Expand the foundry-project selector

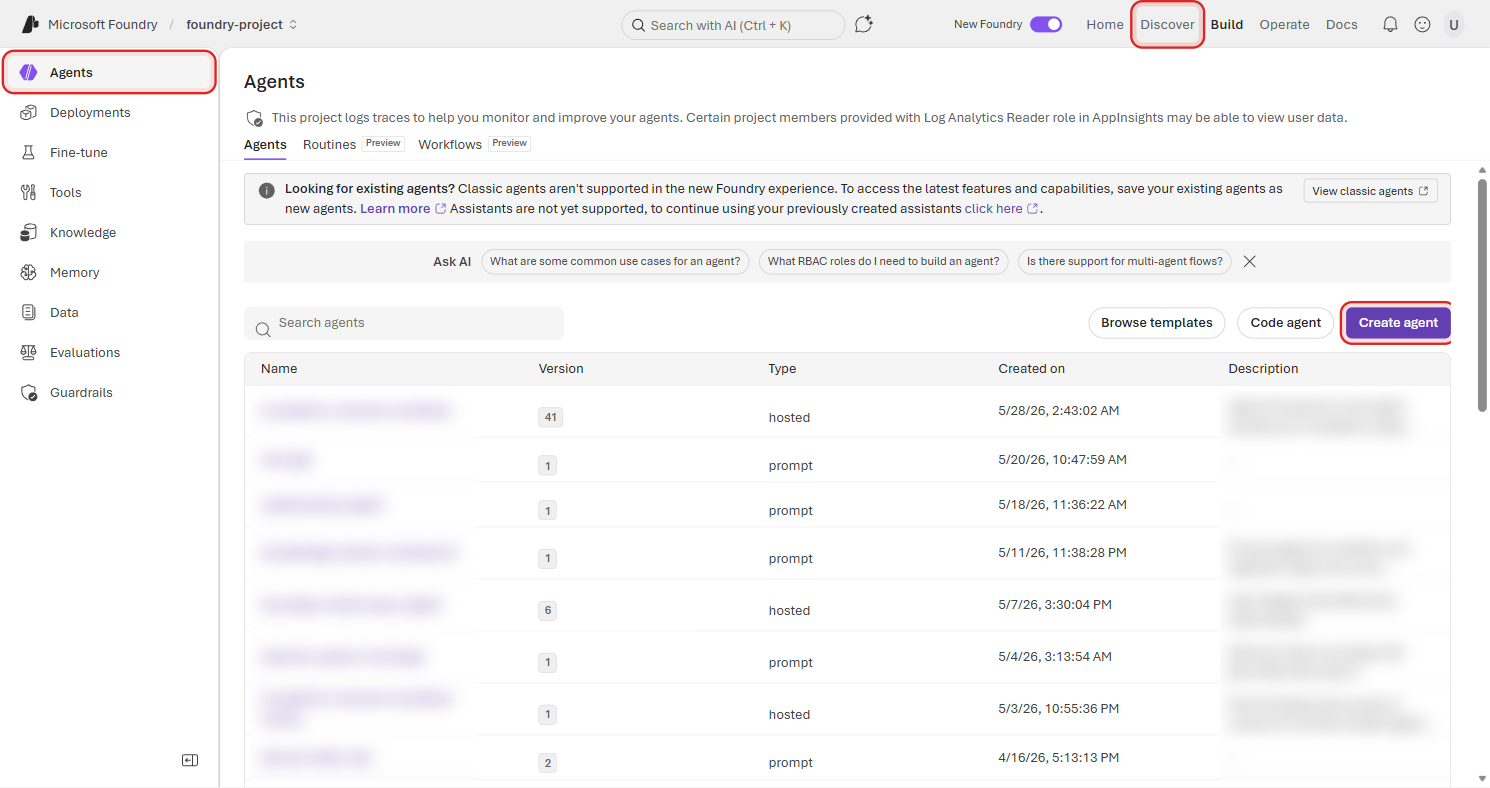click(x=241, y=24)
